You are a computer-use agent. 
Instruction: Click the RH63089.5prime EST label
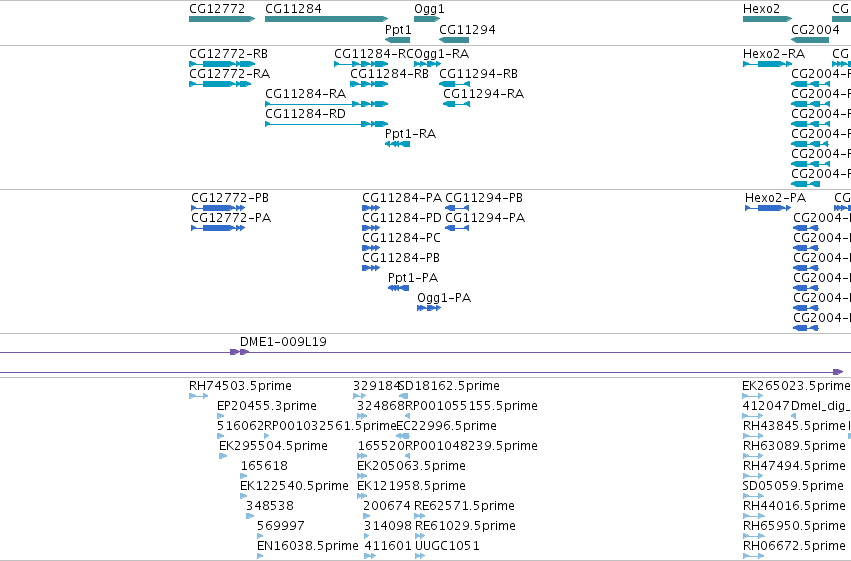795,446
